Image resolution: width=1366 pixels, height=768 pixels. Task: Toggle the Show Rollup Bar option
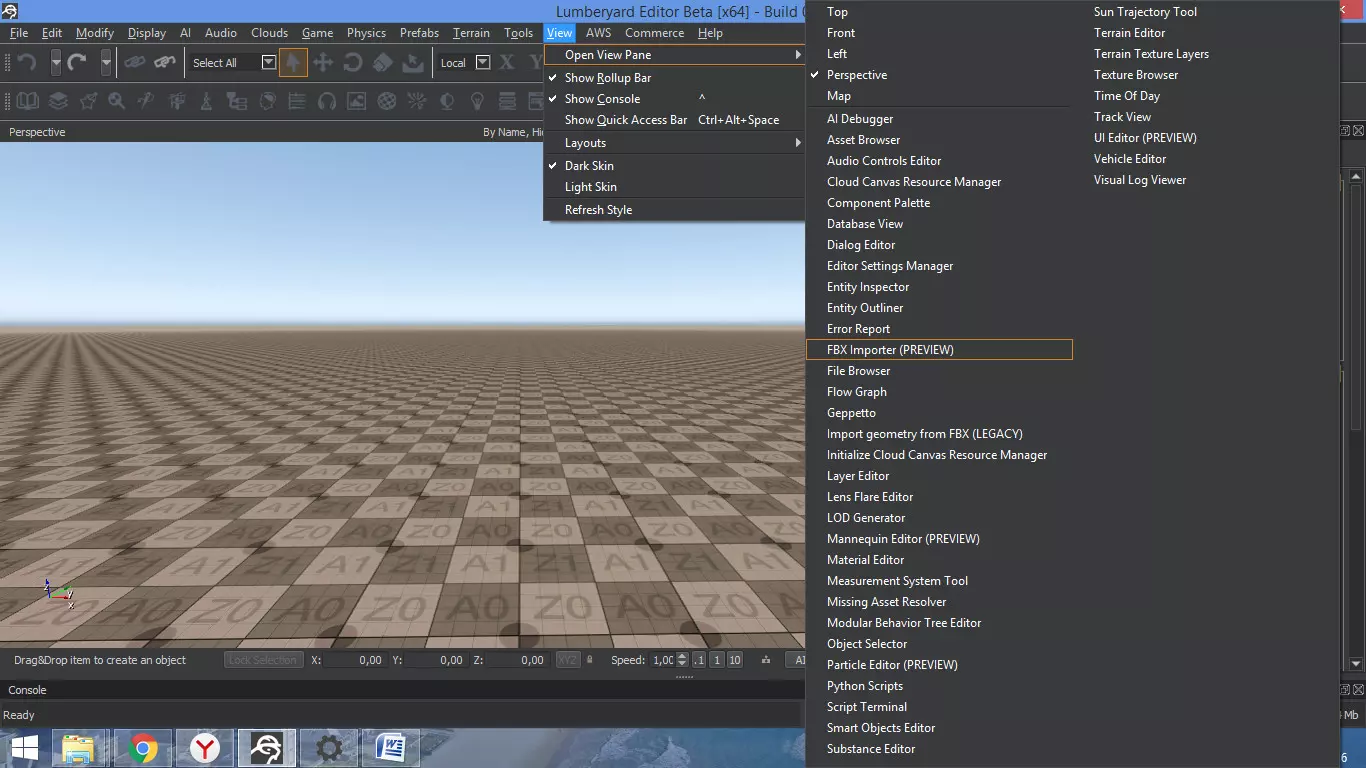pos(608,77)
